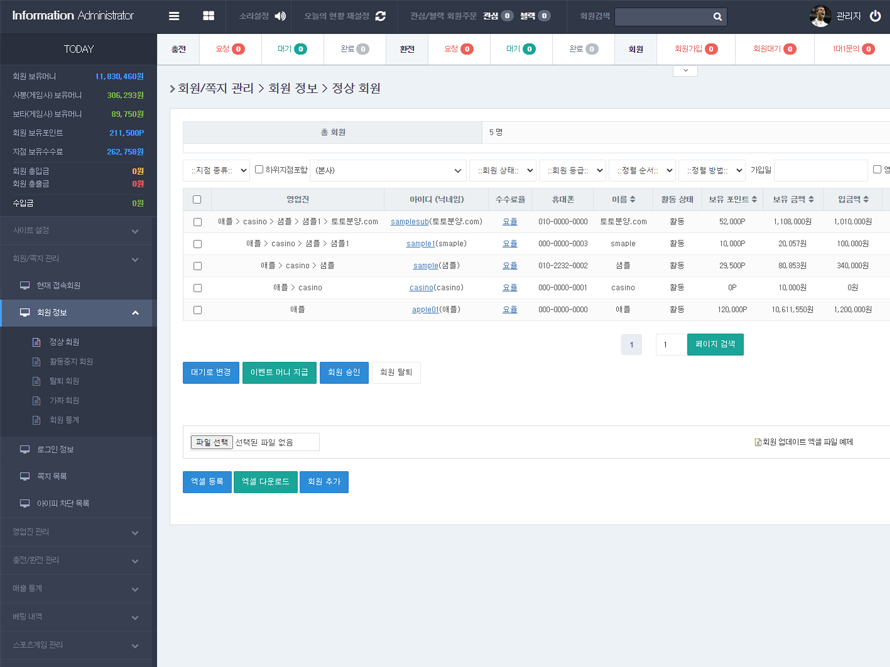The image size is (890, 667).
Task: Click monitor icon beside 아이피 차단 목록
Action: (x=25, y=504)
